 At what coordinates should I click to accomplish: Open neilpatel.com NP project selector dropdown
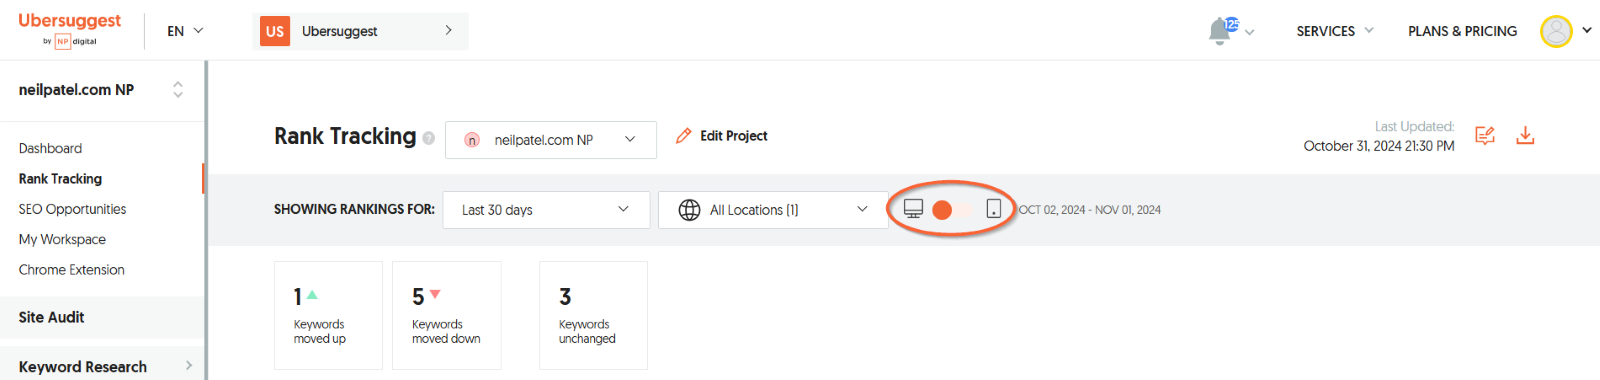click(x=551, y=140)
